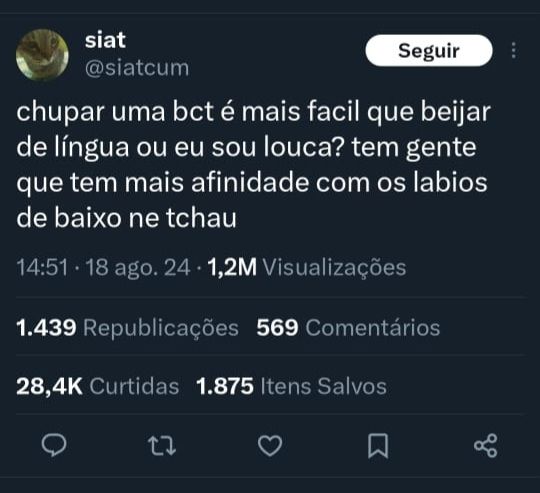Click the 14:51 timestamp

tap(42, 268)
